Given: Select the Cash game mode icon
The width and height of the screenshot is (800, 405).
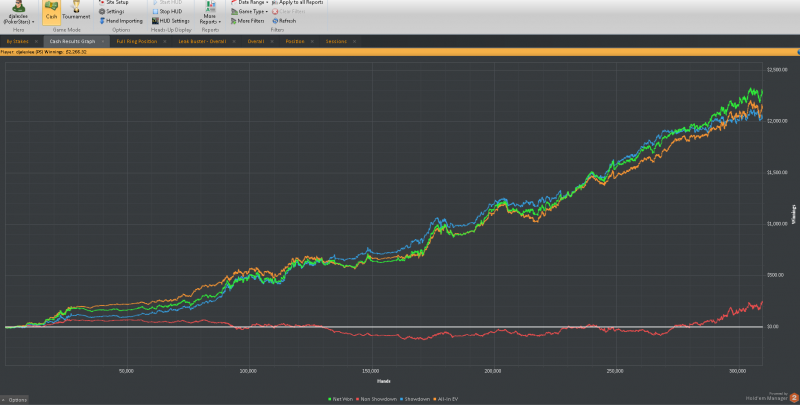Looking at the screenshot, I should (51, 12).
